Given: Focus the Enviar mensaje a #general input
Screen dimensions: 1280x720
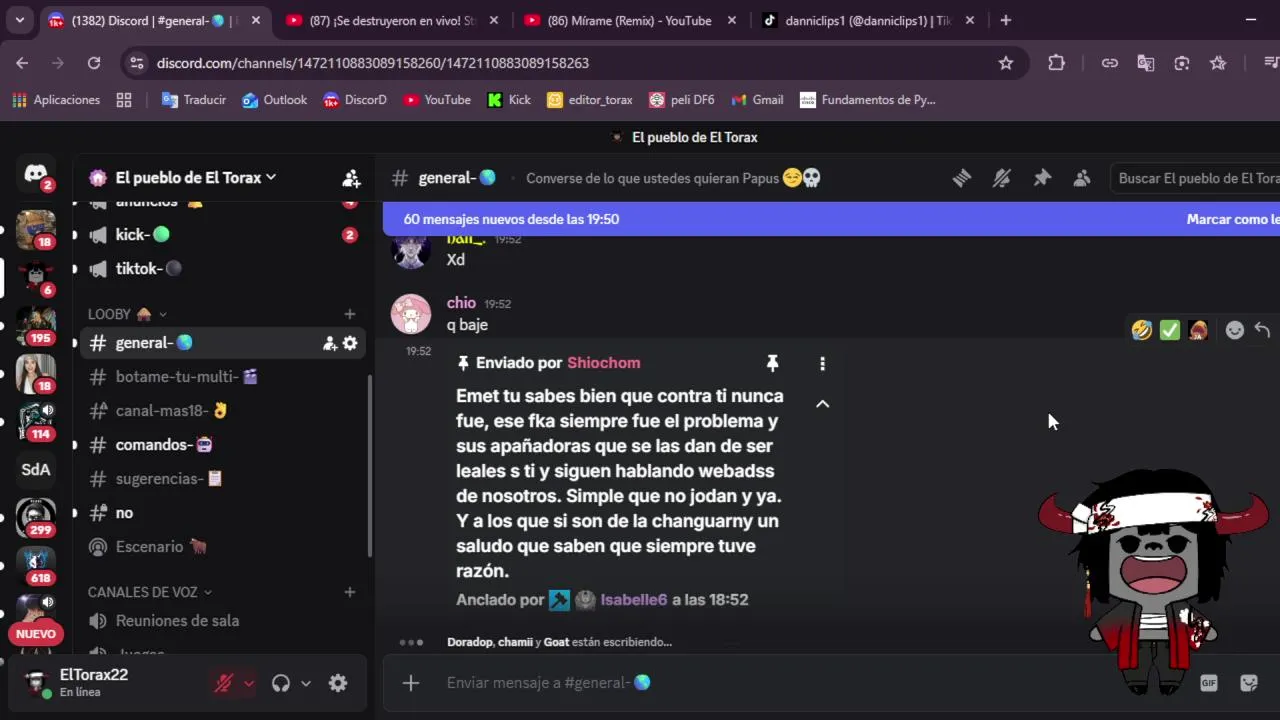Looking at the screenshot, I should coord(800,682).
